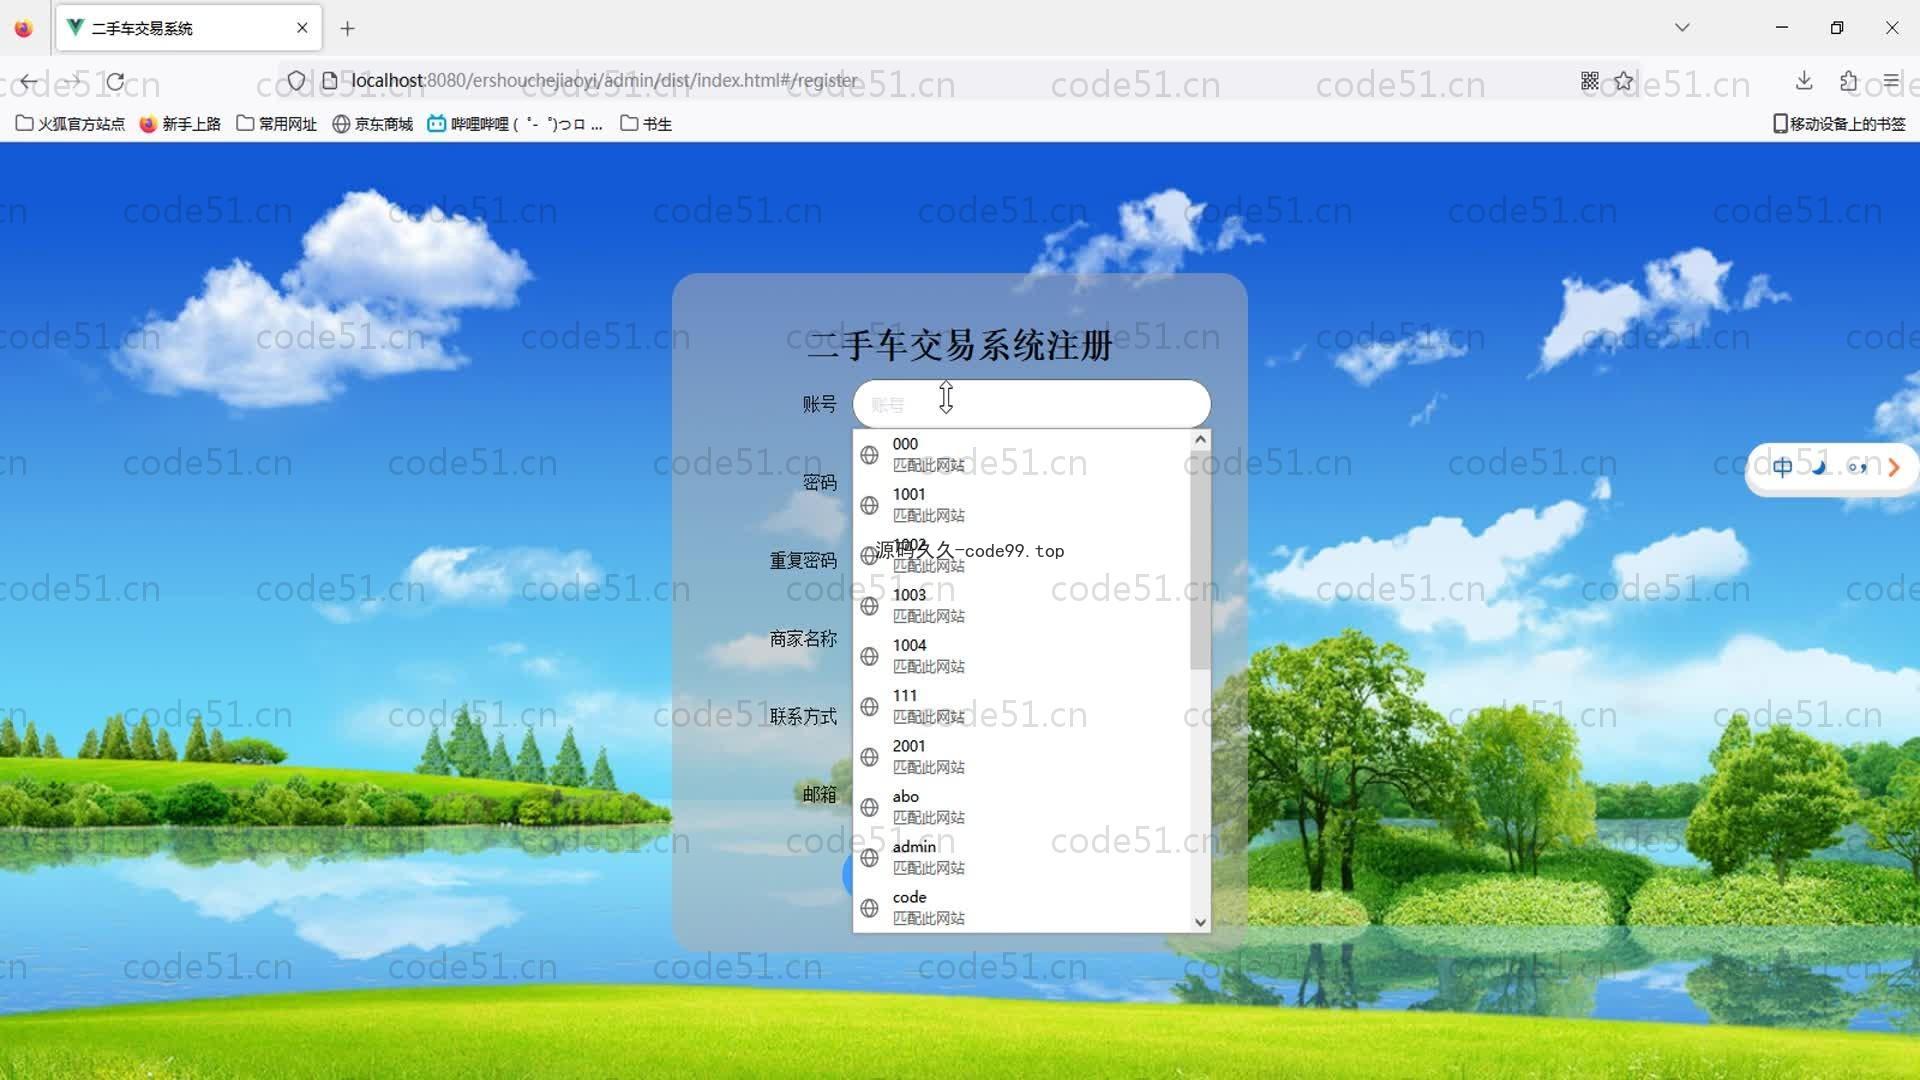The image size is (1920, 1080).
Task: Choose autocomplete entry 1004
Action: pyautogui.click(x=1022, y=656)
